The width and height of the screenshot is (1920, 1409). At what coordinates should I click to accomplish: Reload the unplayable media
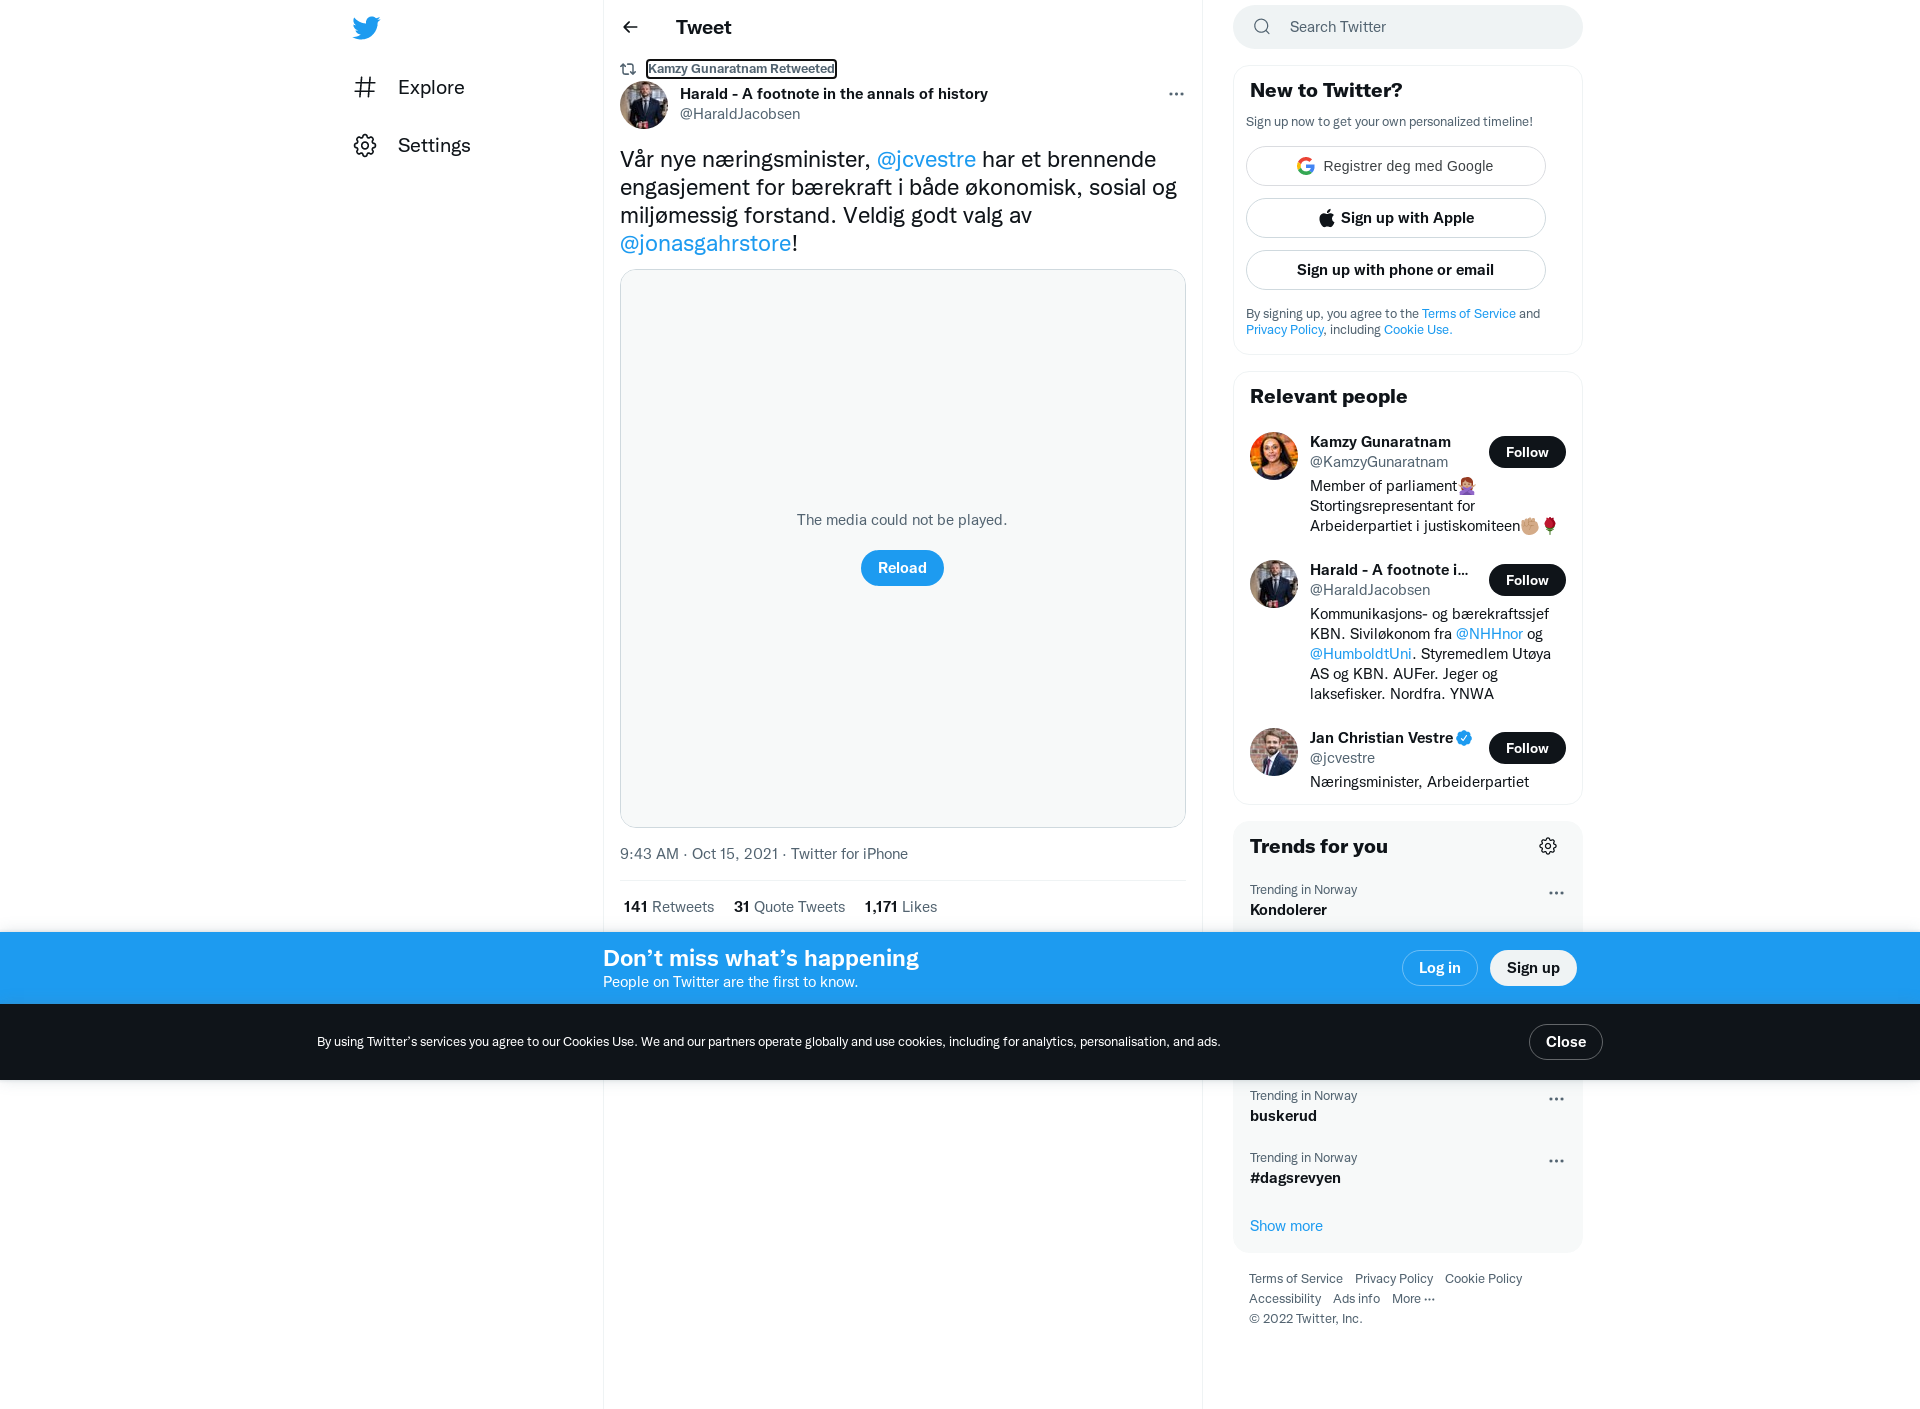point(902,568)
